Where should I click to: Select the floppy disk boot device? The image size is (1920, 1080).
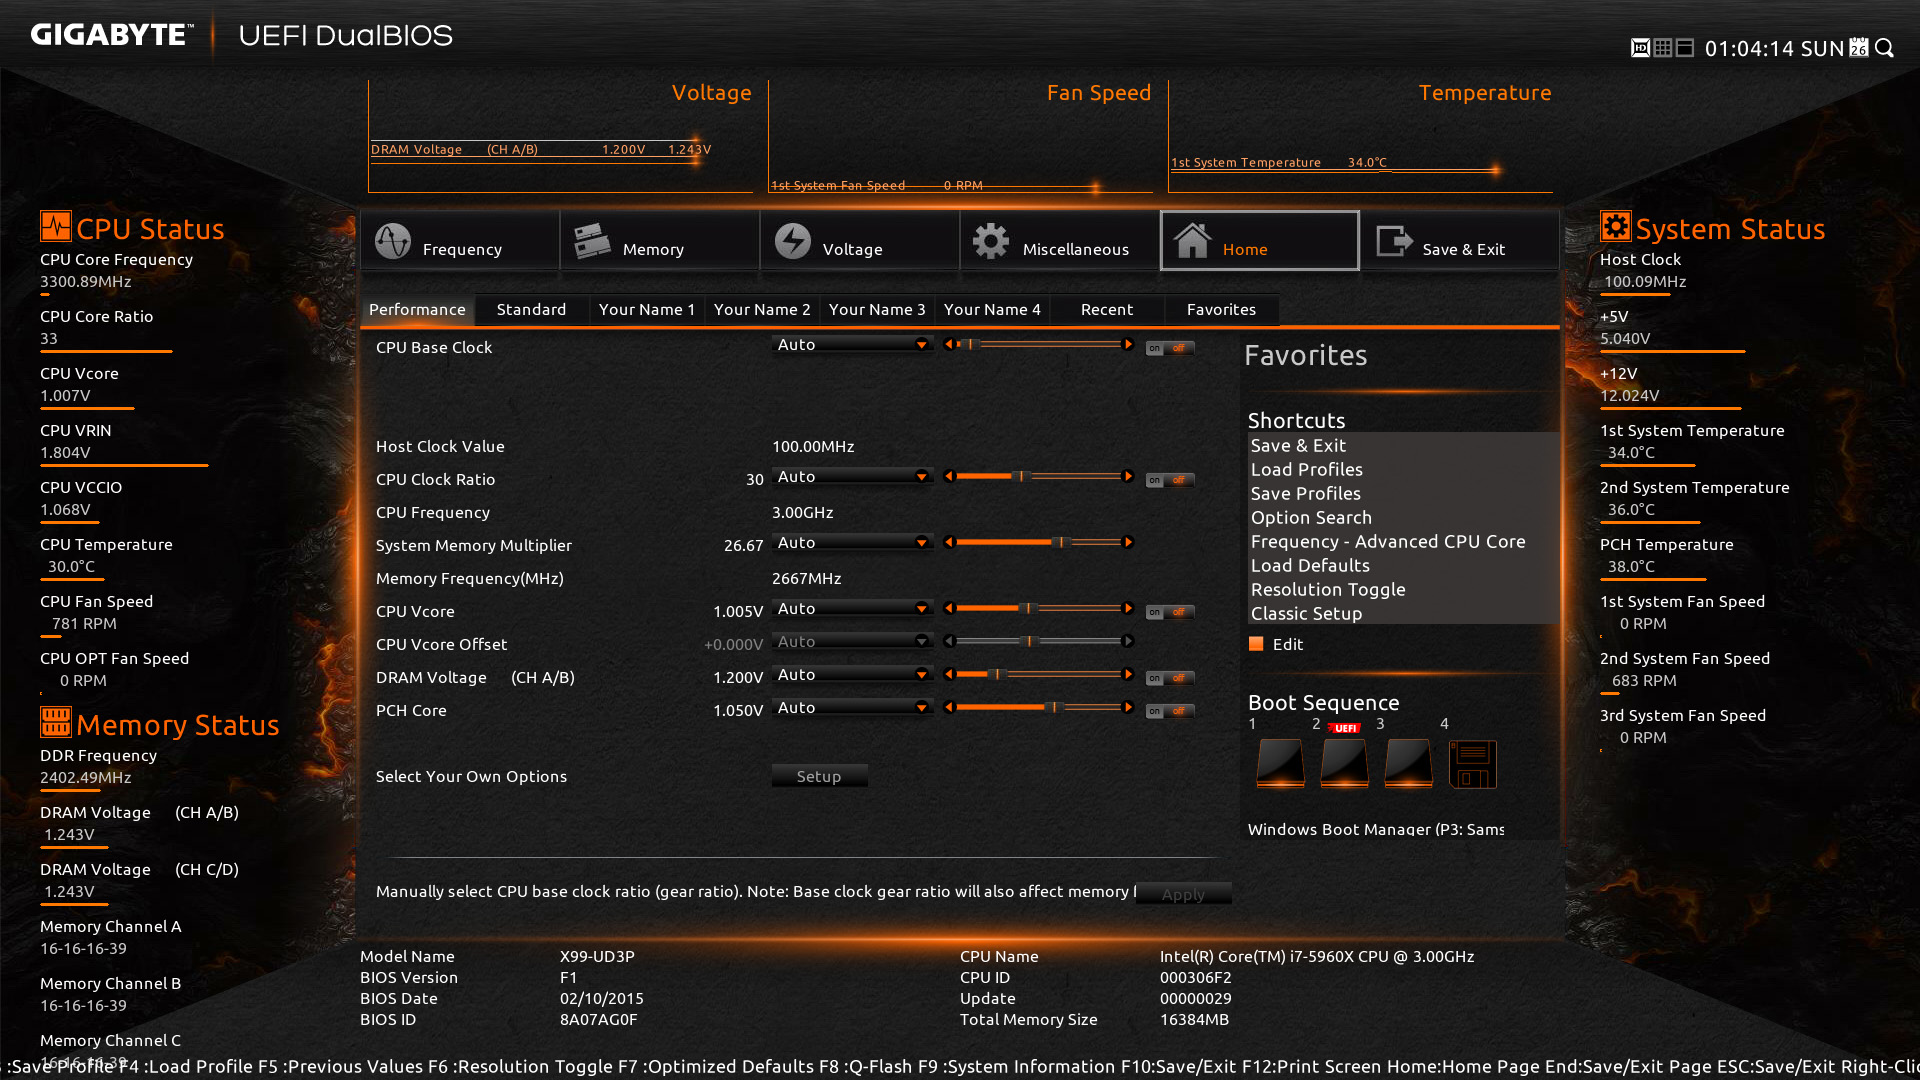pos(1472,764)
